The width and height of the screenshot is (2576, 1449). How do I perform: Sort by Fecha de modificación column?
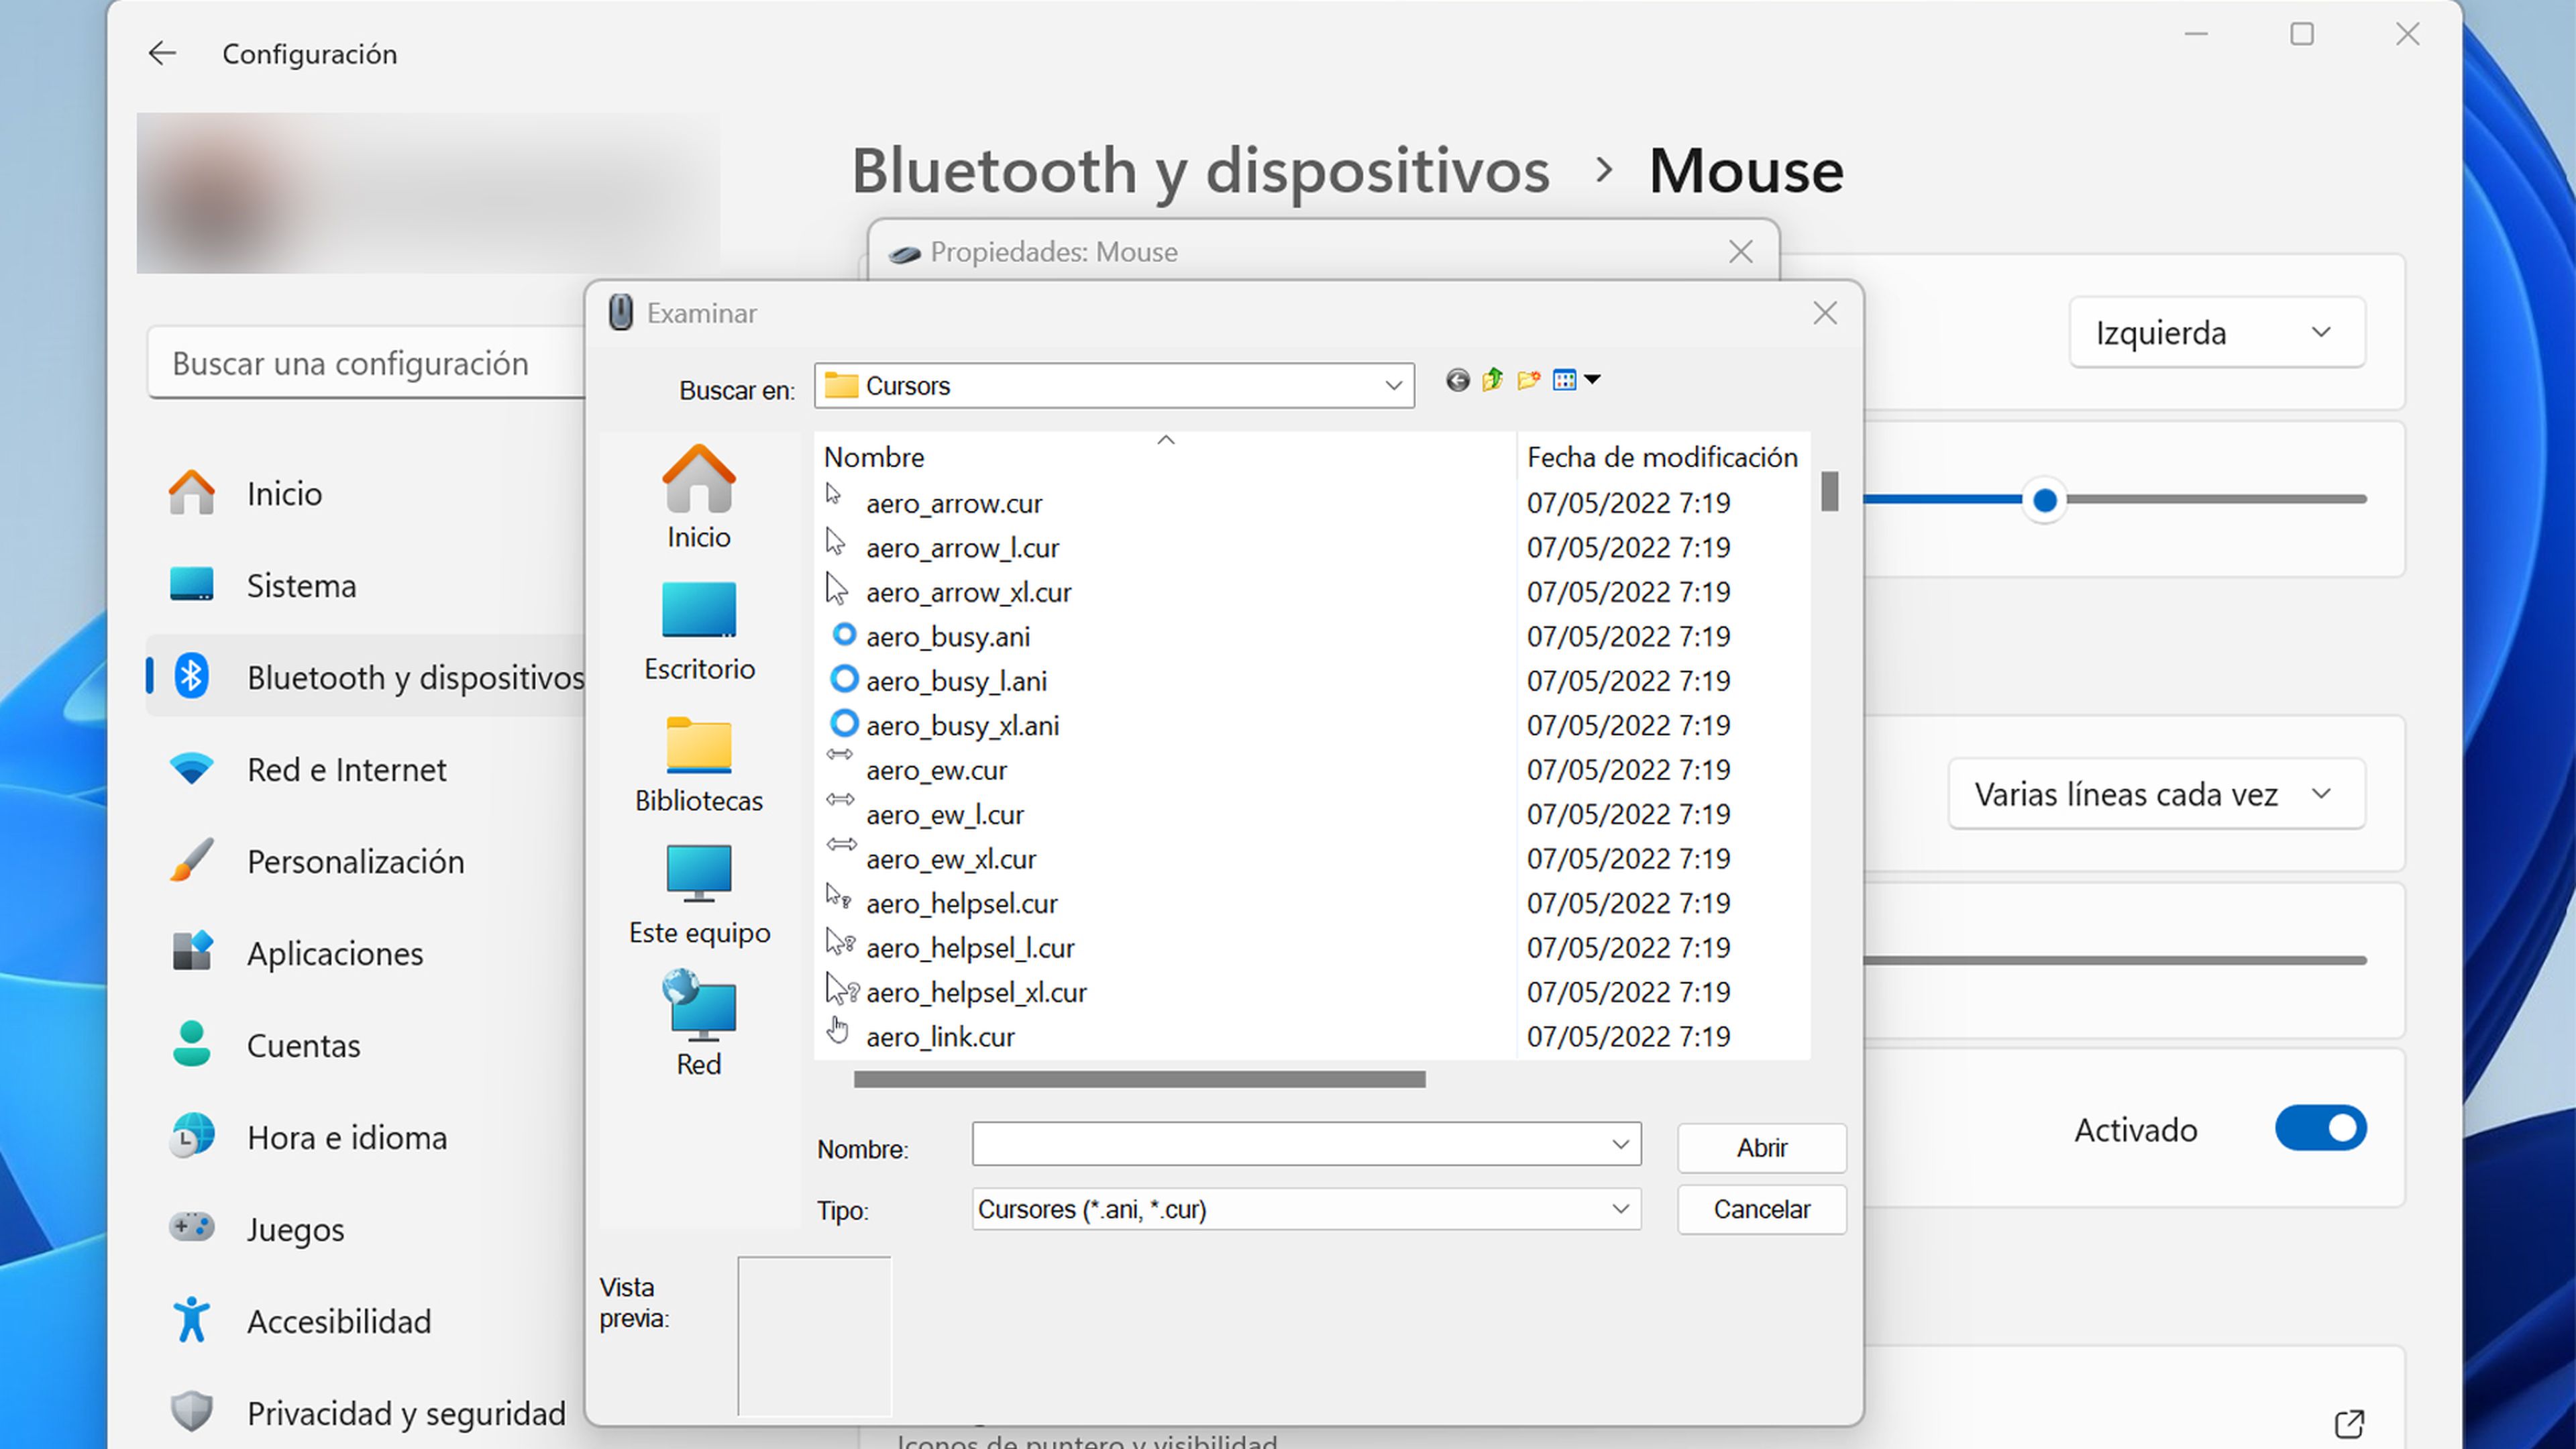(1663, 457)
